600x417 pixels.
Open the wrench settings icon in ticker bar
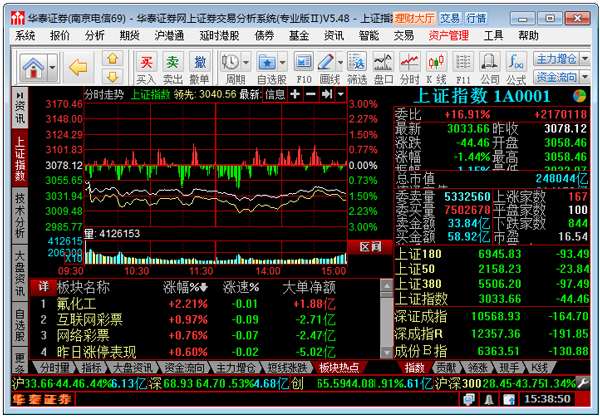coord(583,383)
